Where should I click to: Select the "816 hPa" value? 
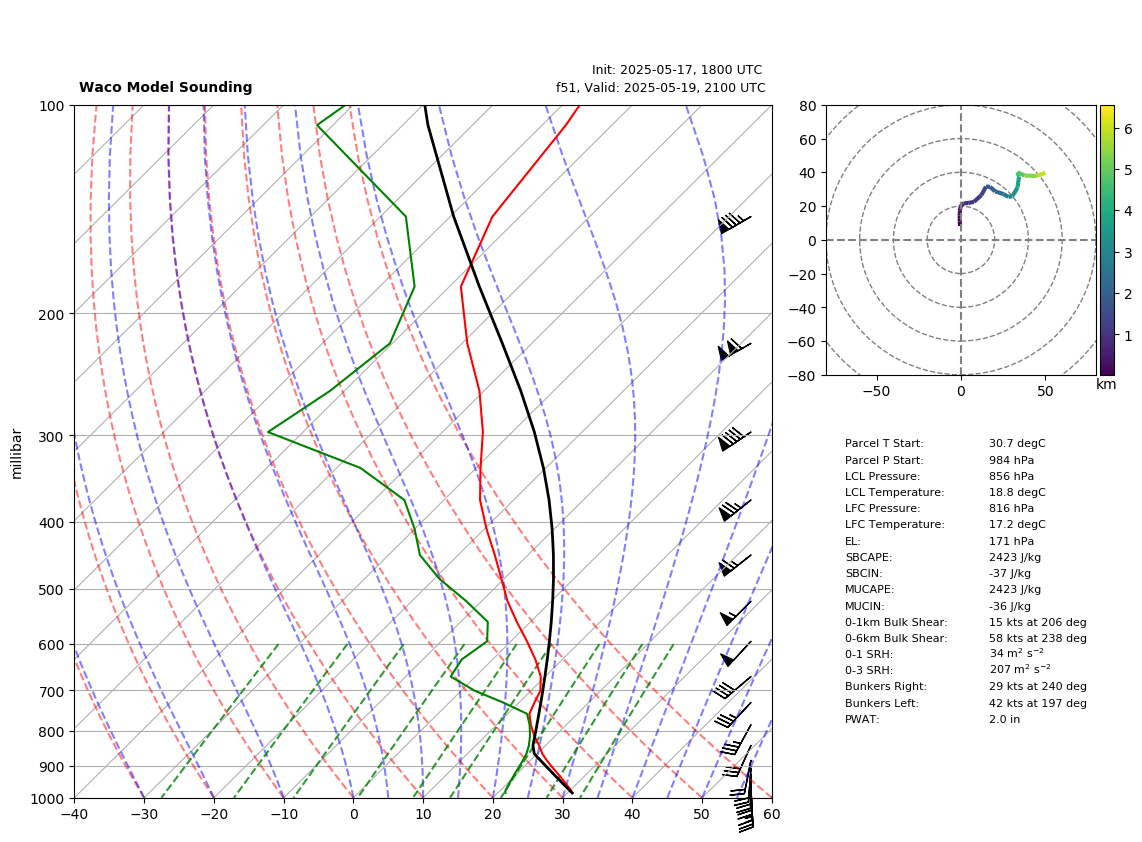(1011, 508)
